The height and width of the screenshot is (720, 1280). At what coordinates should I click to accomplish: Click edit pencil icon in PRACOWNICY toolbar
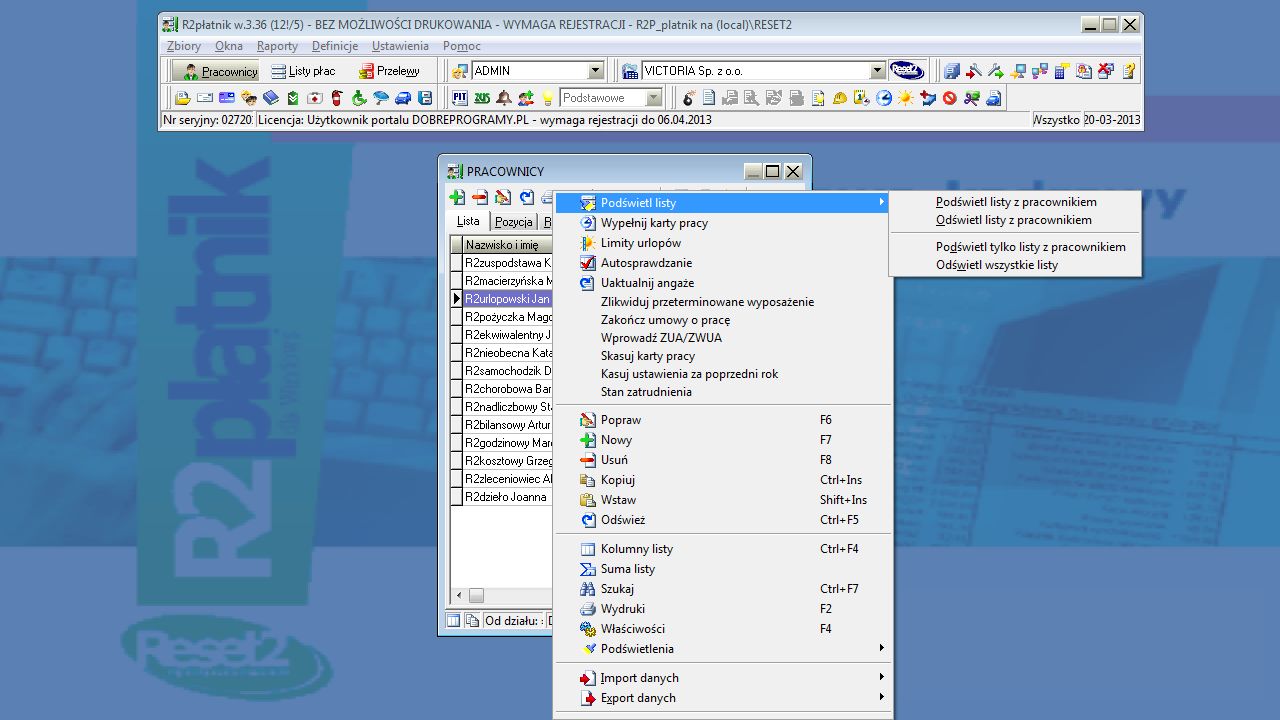(x=503, y=197)
